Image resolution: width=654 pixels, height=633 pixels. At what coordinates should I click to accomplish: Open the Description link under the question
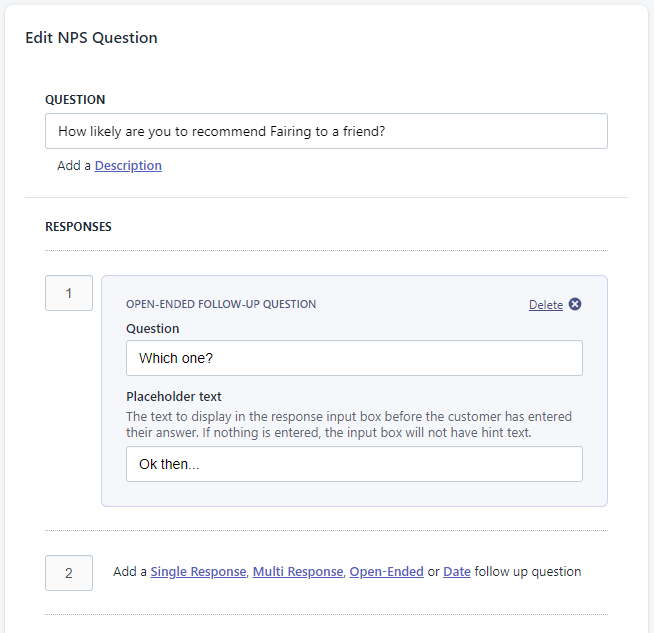tap(128, 166)
